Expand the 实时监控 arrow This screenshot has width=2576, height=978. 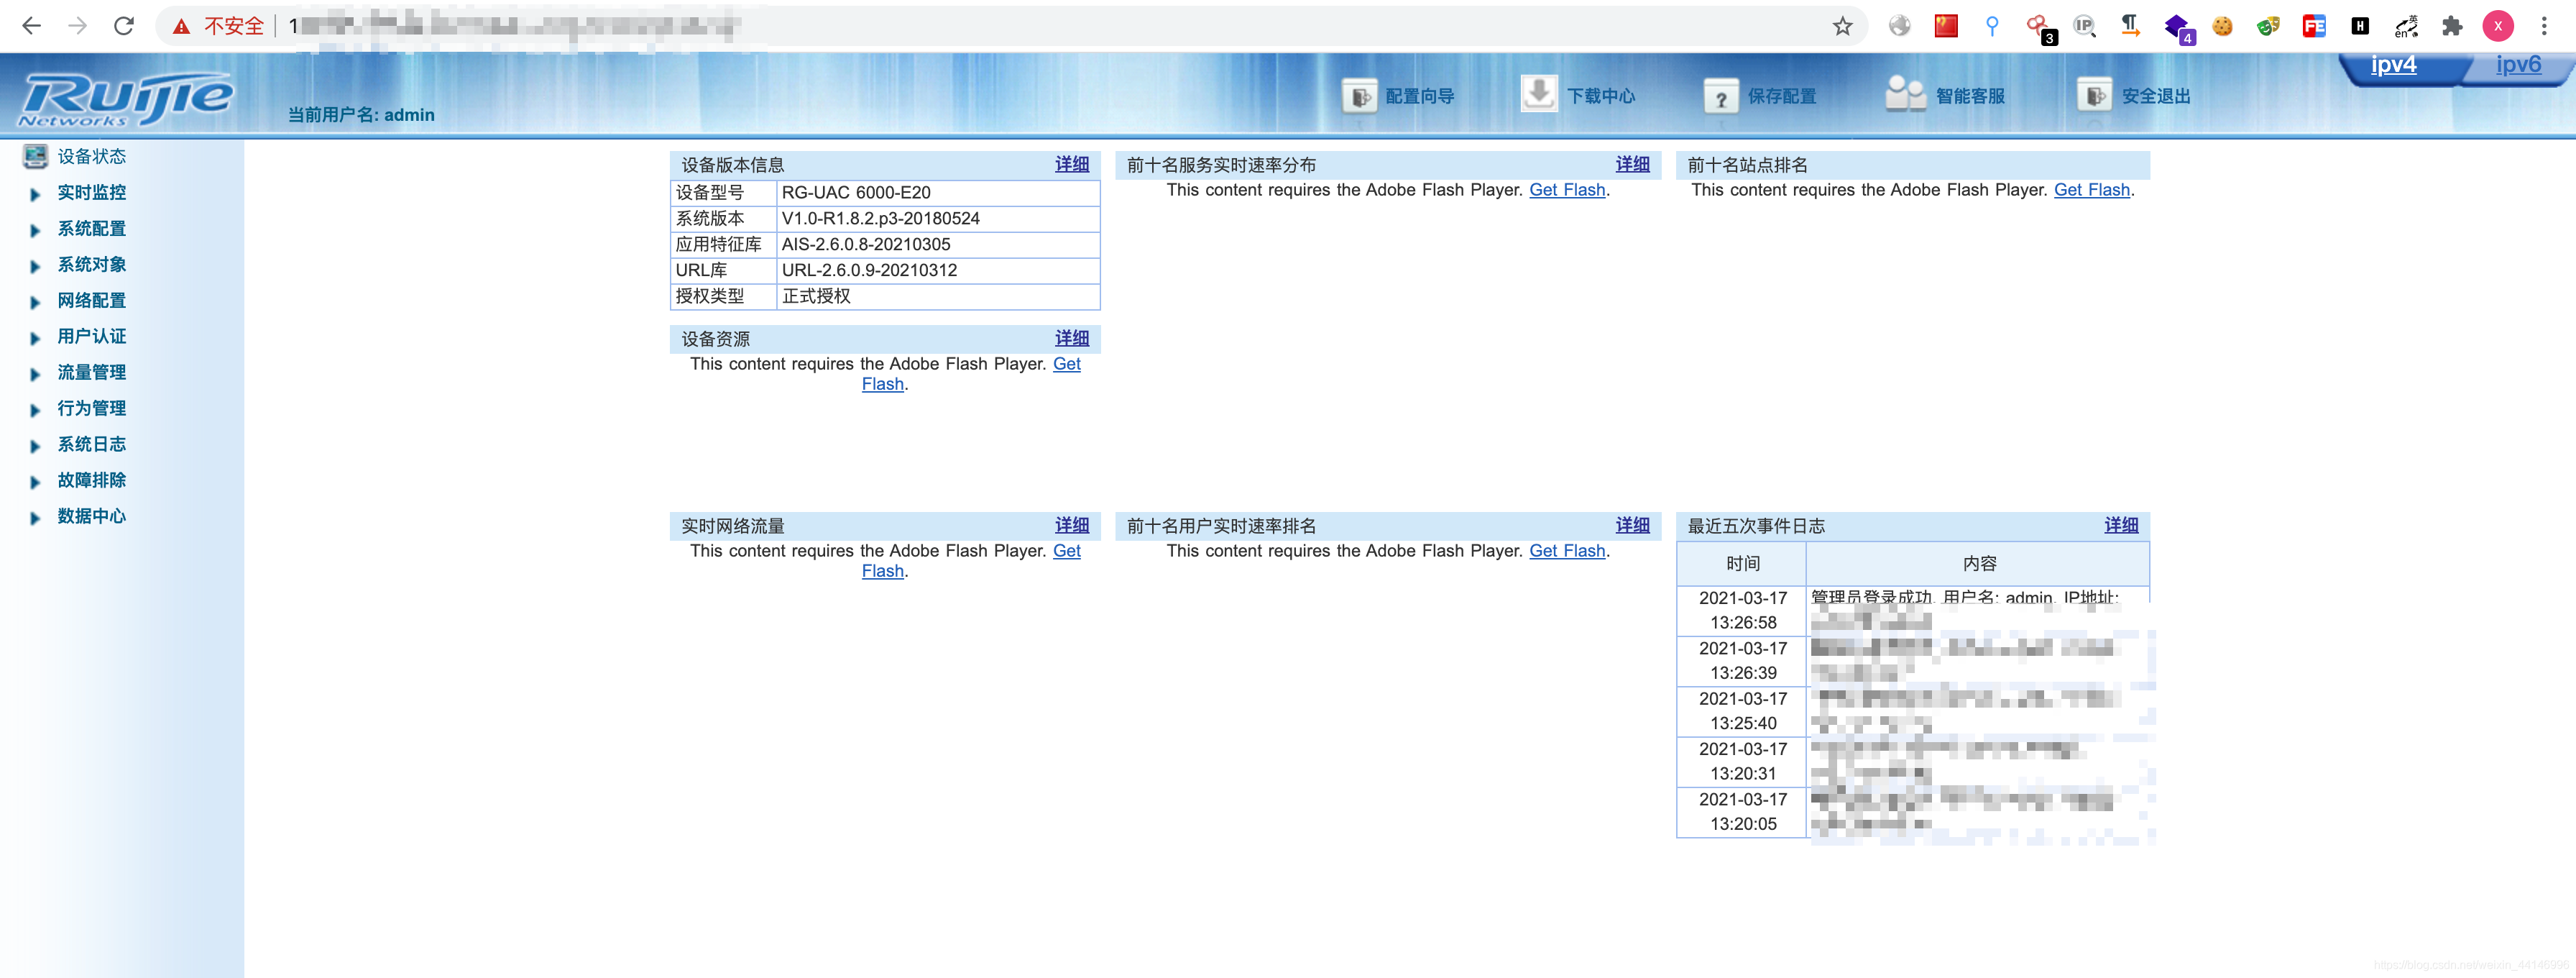point(35,194)
